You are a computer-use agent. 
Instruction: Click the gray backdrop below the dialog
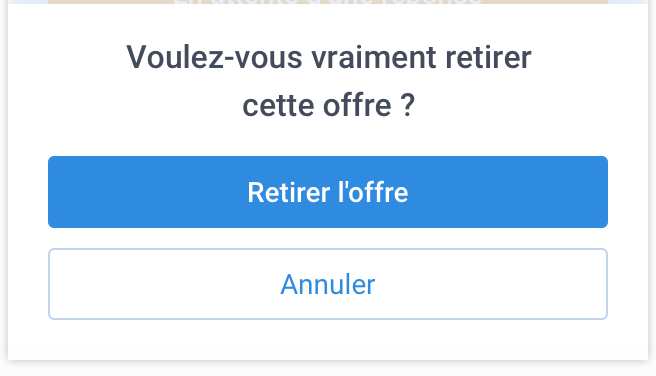[328, 368]
